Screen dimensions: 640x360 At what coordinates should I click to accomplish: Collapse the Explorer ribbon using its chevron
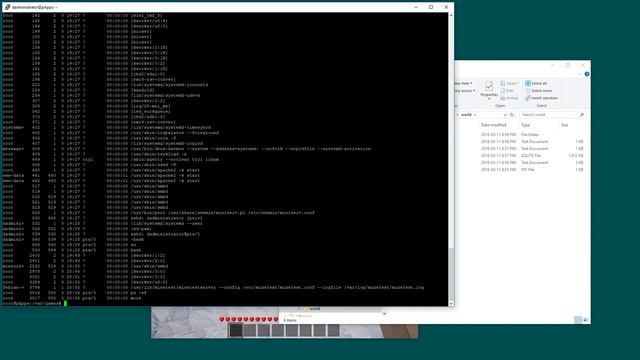coord(580,74)
